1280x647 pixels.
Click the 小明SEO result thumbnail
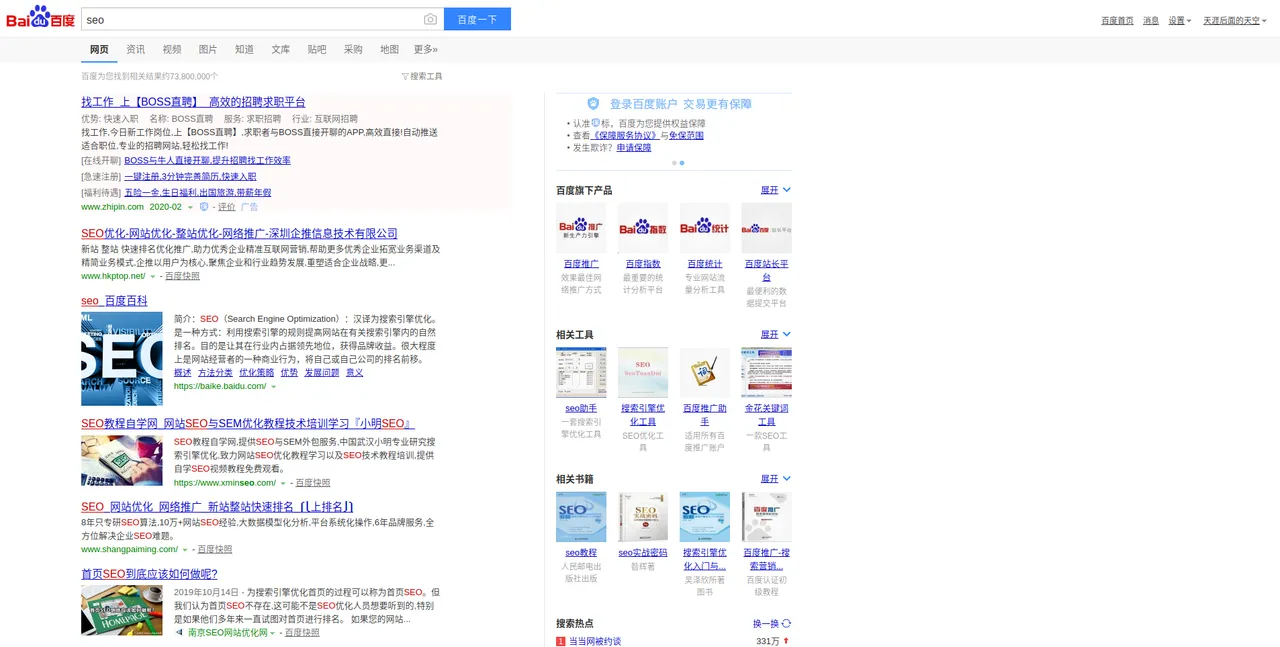pos(122,461)
